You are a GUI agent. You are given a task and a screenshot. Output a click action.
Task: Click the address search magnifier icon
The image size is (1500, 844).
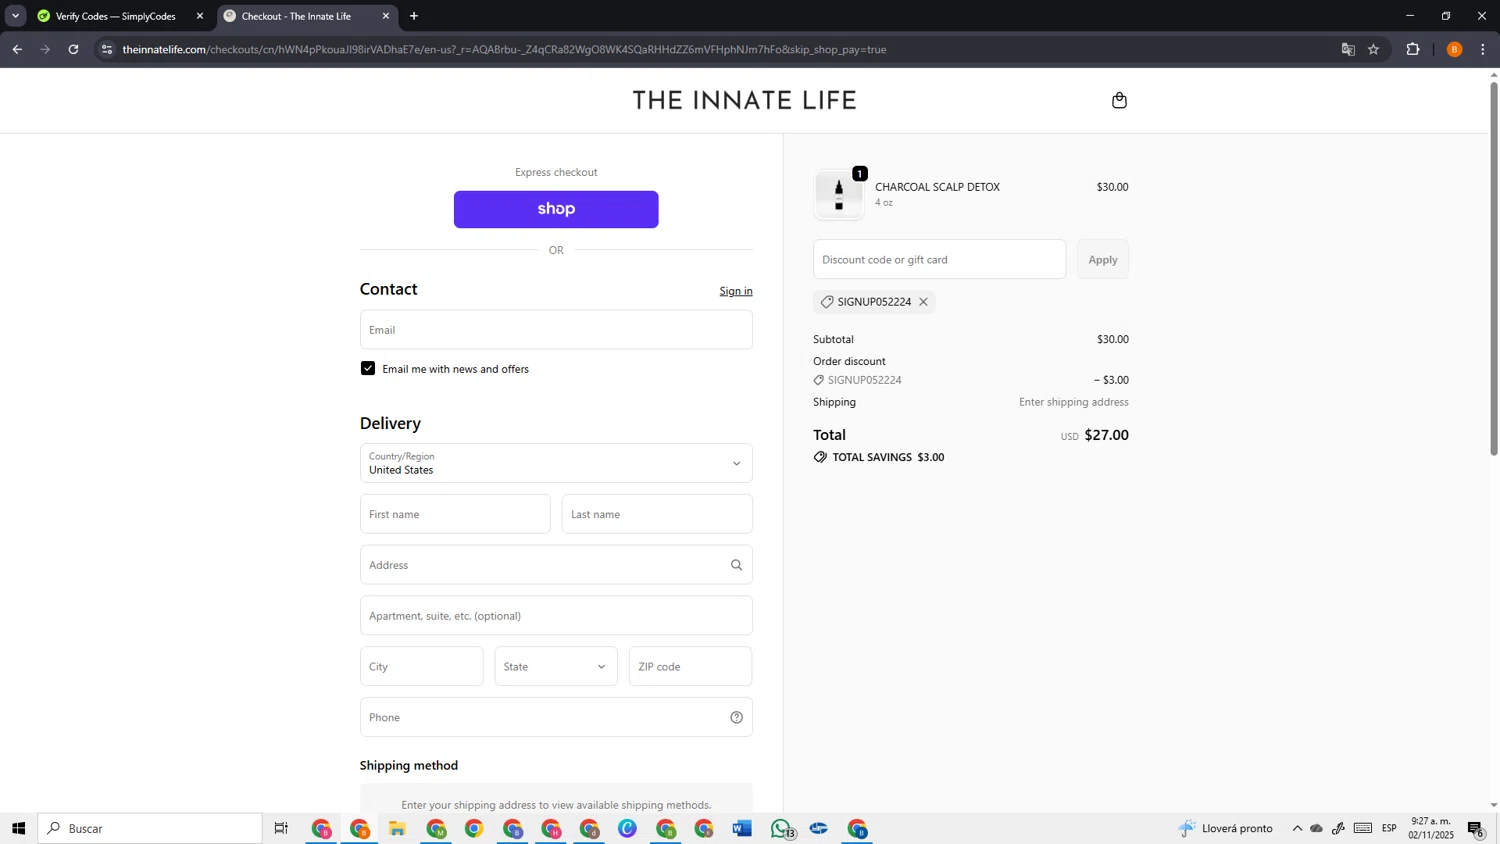point(737,565)
